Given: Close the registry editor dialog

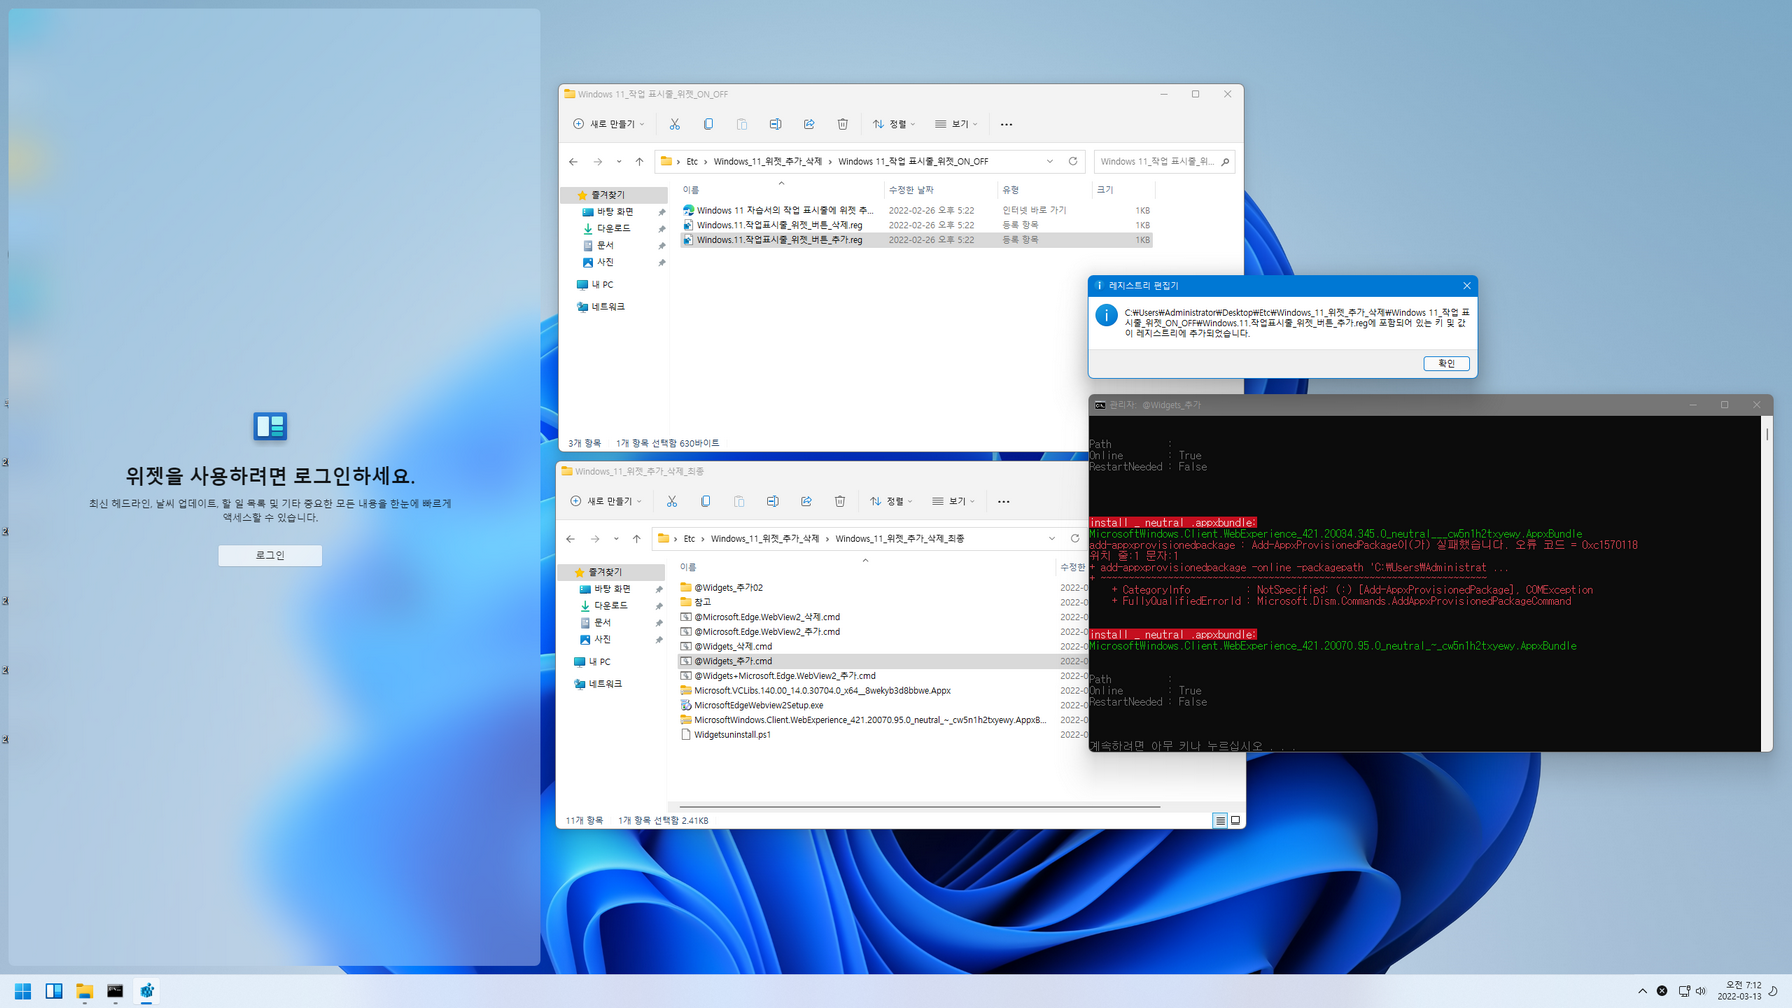Looking at the screenshot, I should click(x=1467, y=286).
